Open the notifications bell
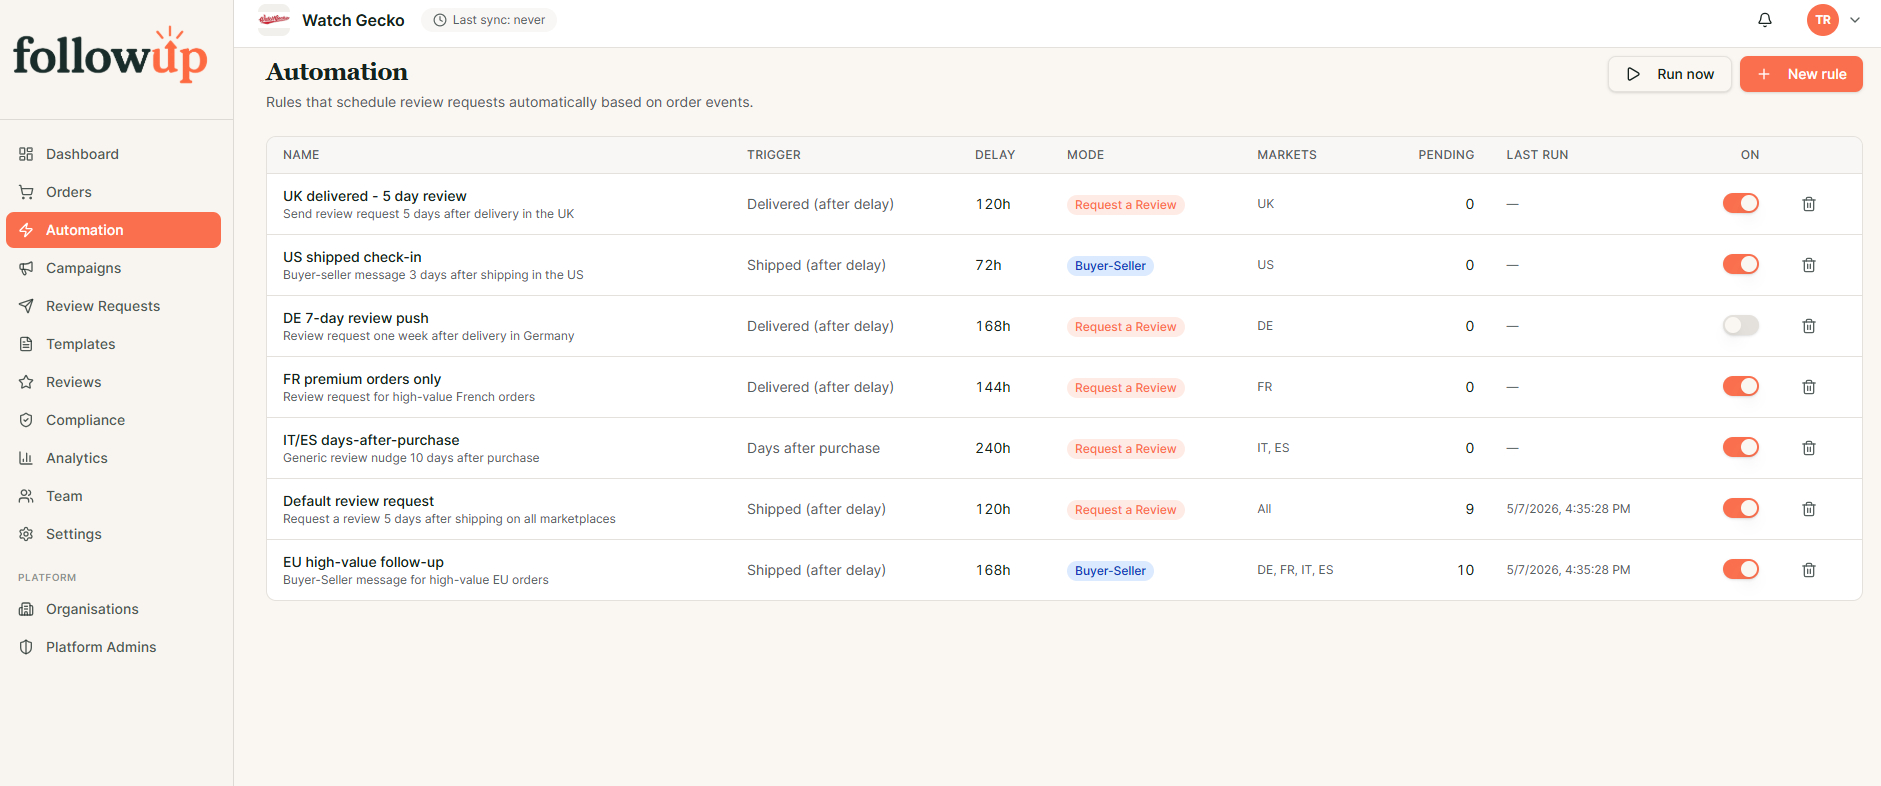 (x=1765, y=20)
